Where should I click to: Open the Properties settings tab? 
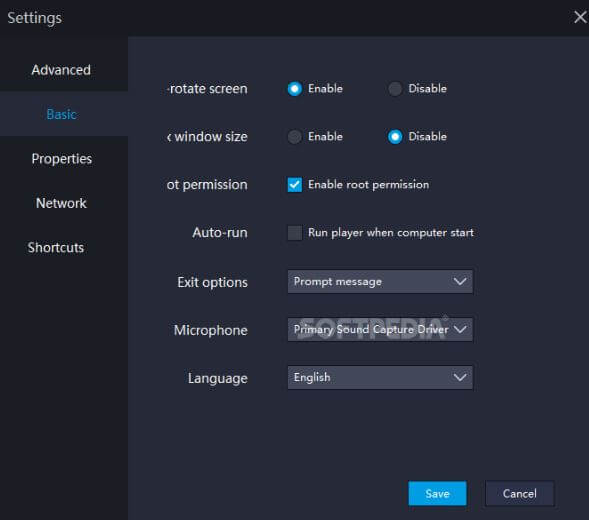click(x=61, y=159)
